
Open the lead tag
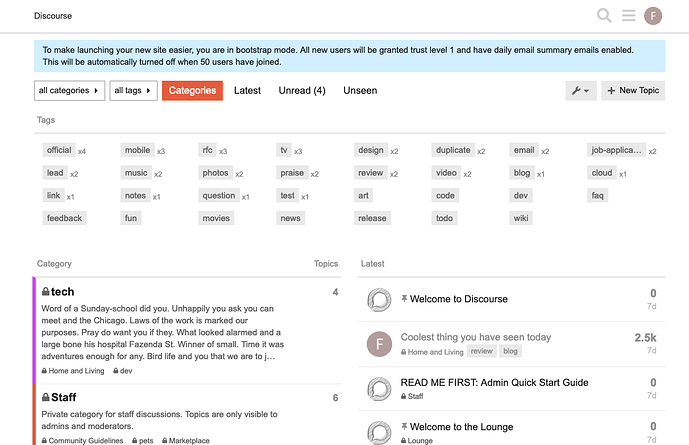55,173
